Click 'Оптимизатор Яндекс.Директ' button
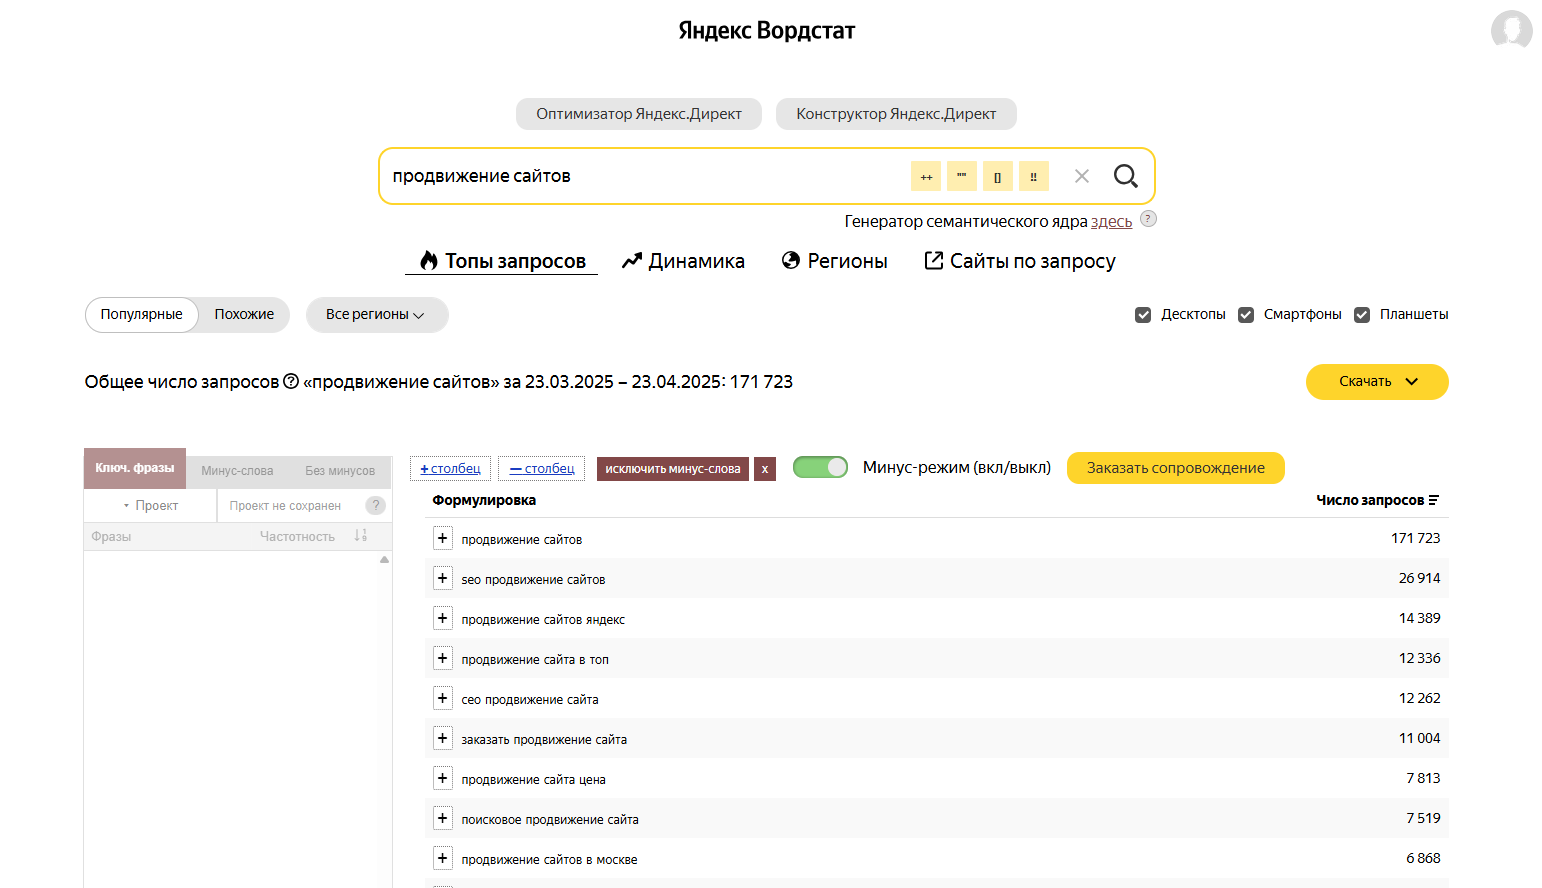The width and height of the screenshot is (1542, 888). point(639,114)
